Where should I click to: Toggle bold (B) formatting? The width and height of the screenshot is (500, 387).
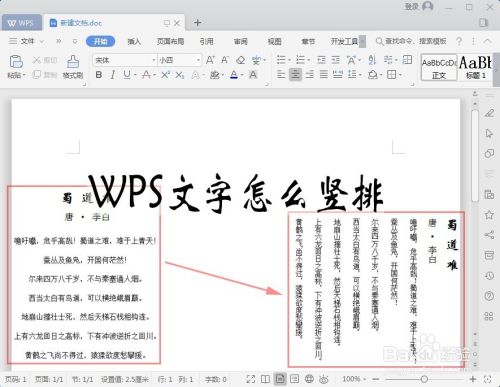click(99, 74)
